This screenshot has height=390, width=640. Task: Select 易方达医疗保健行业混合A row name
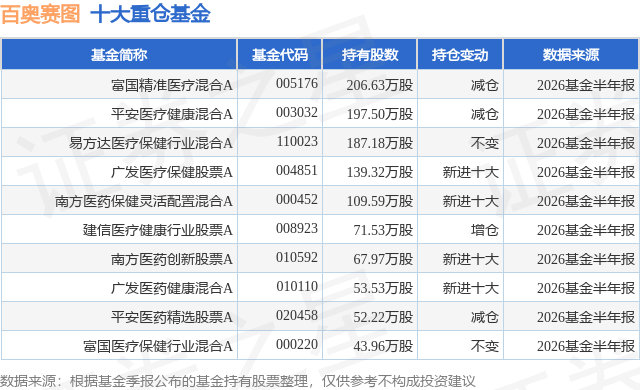tap(151, 143)
